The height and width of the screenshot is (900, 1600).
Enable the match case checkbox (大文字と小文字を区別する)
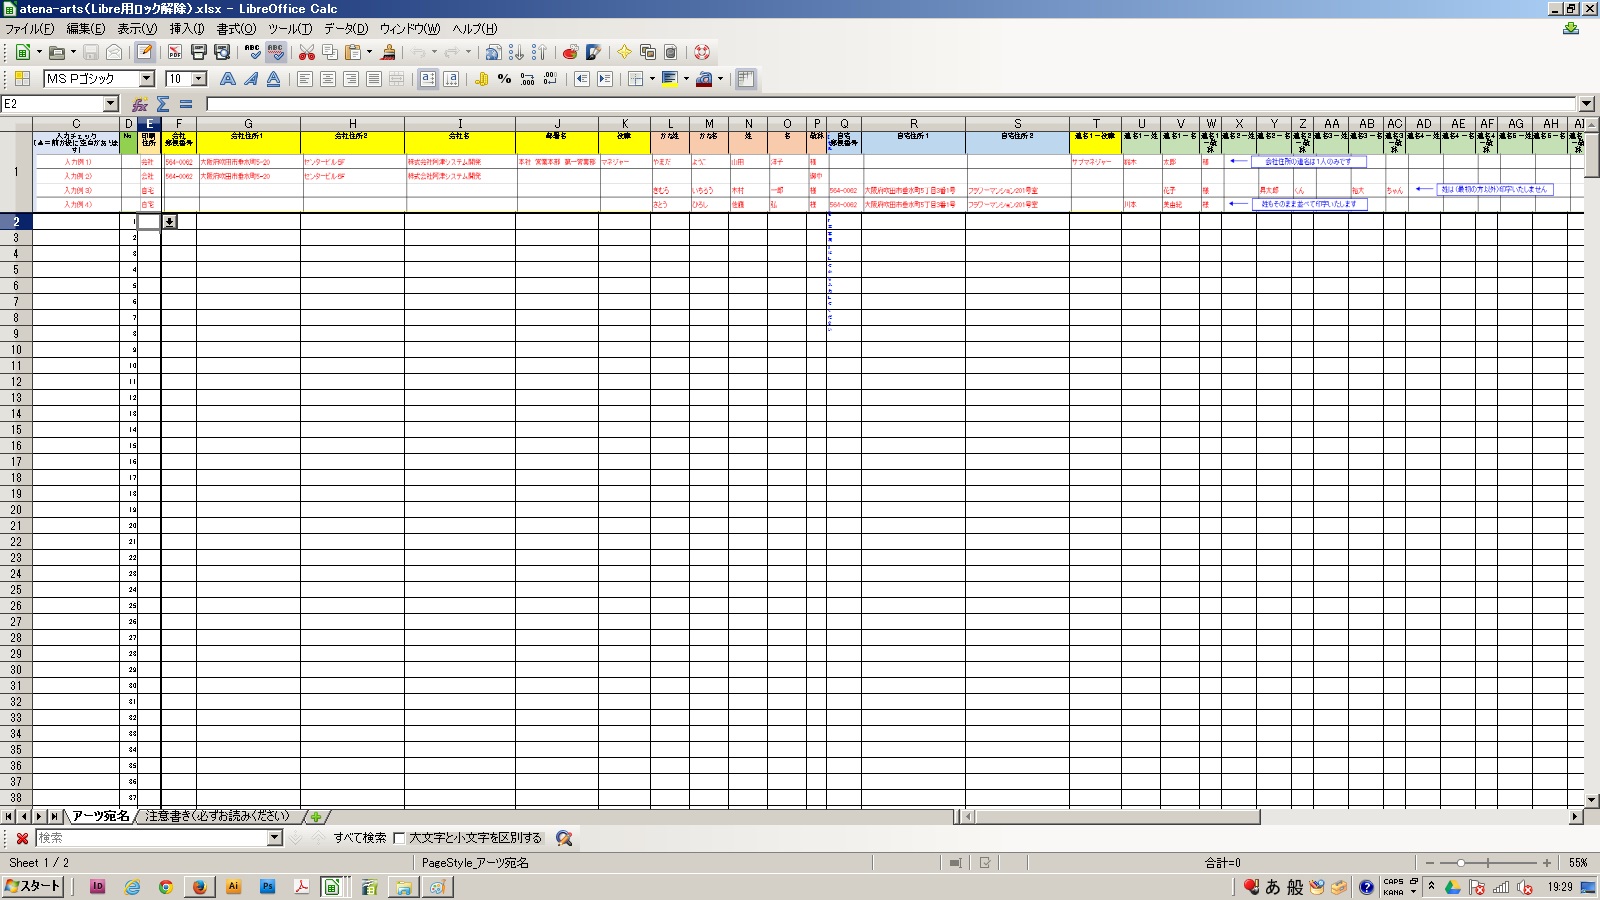399,838
